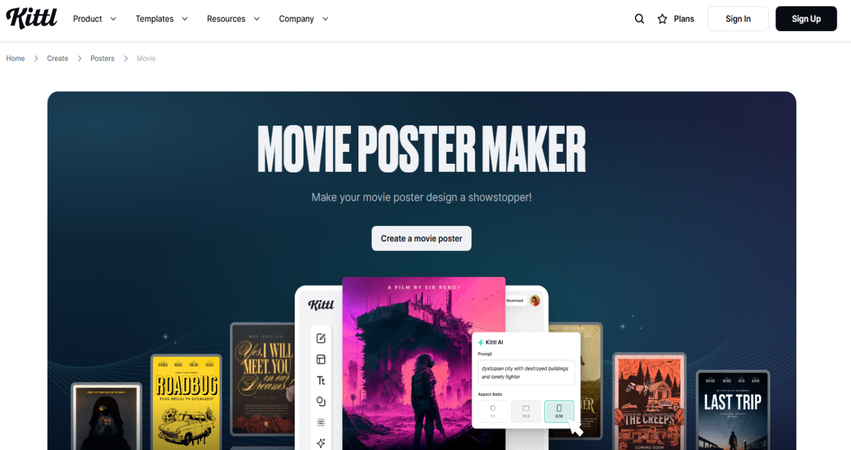Click the Sign In button

(x=738, y=19)
